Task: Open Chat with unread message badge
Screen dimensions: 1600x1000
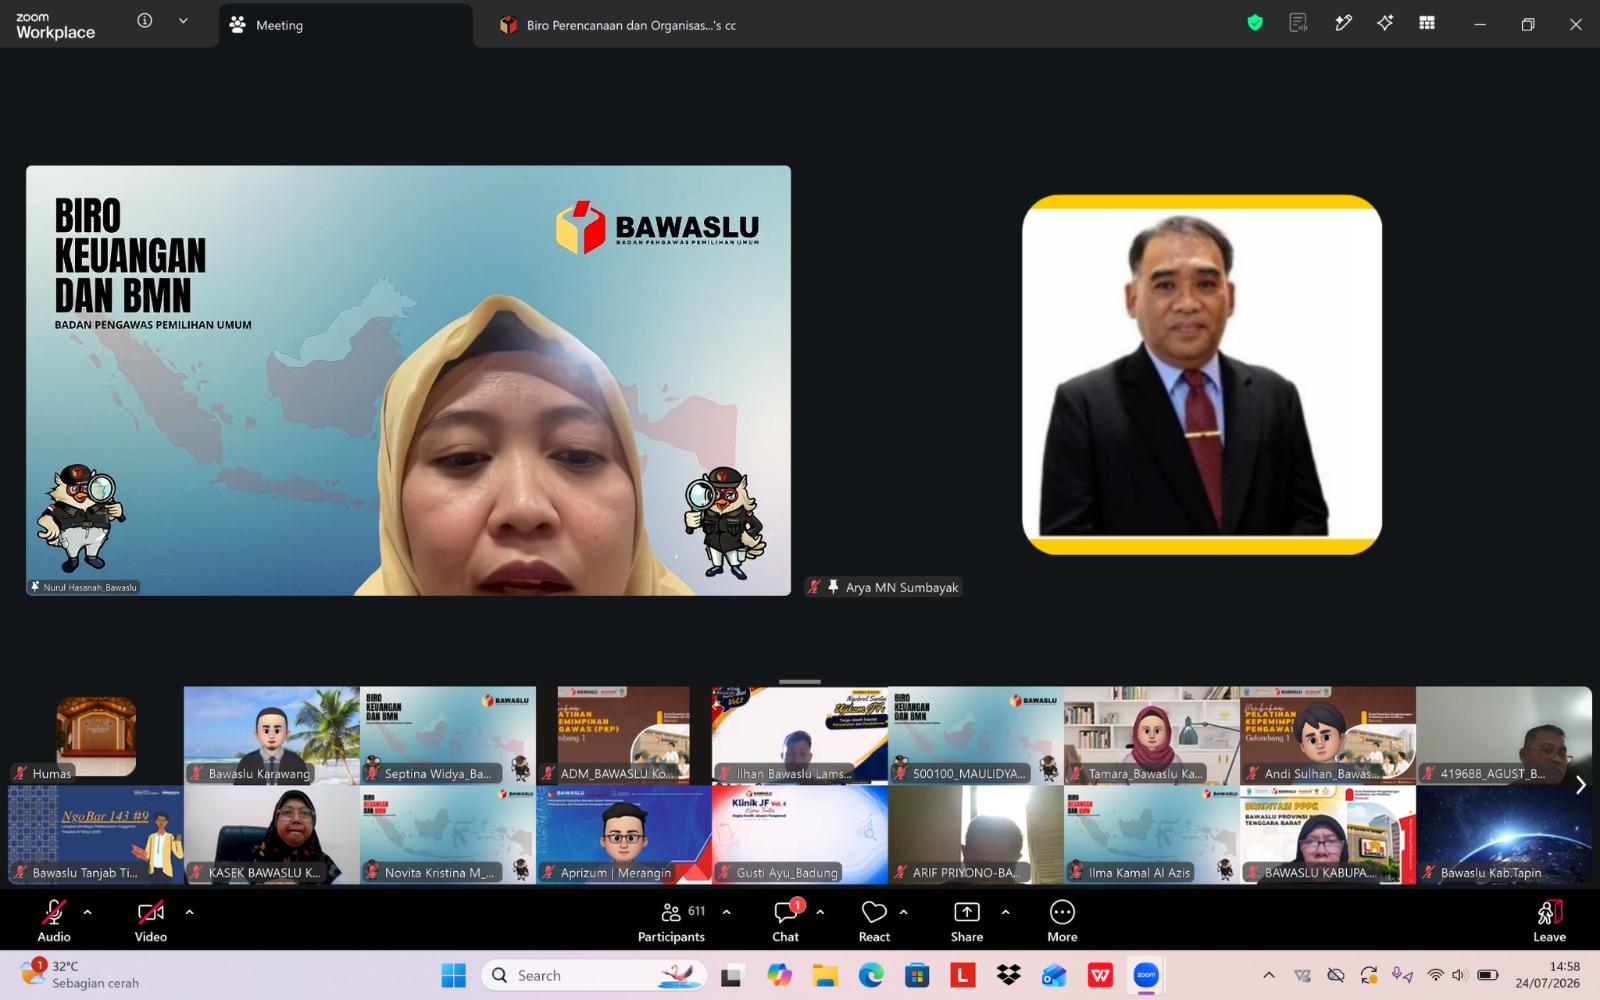Action: [786, 920]
